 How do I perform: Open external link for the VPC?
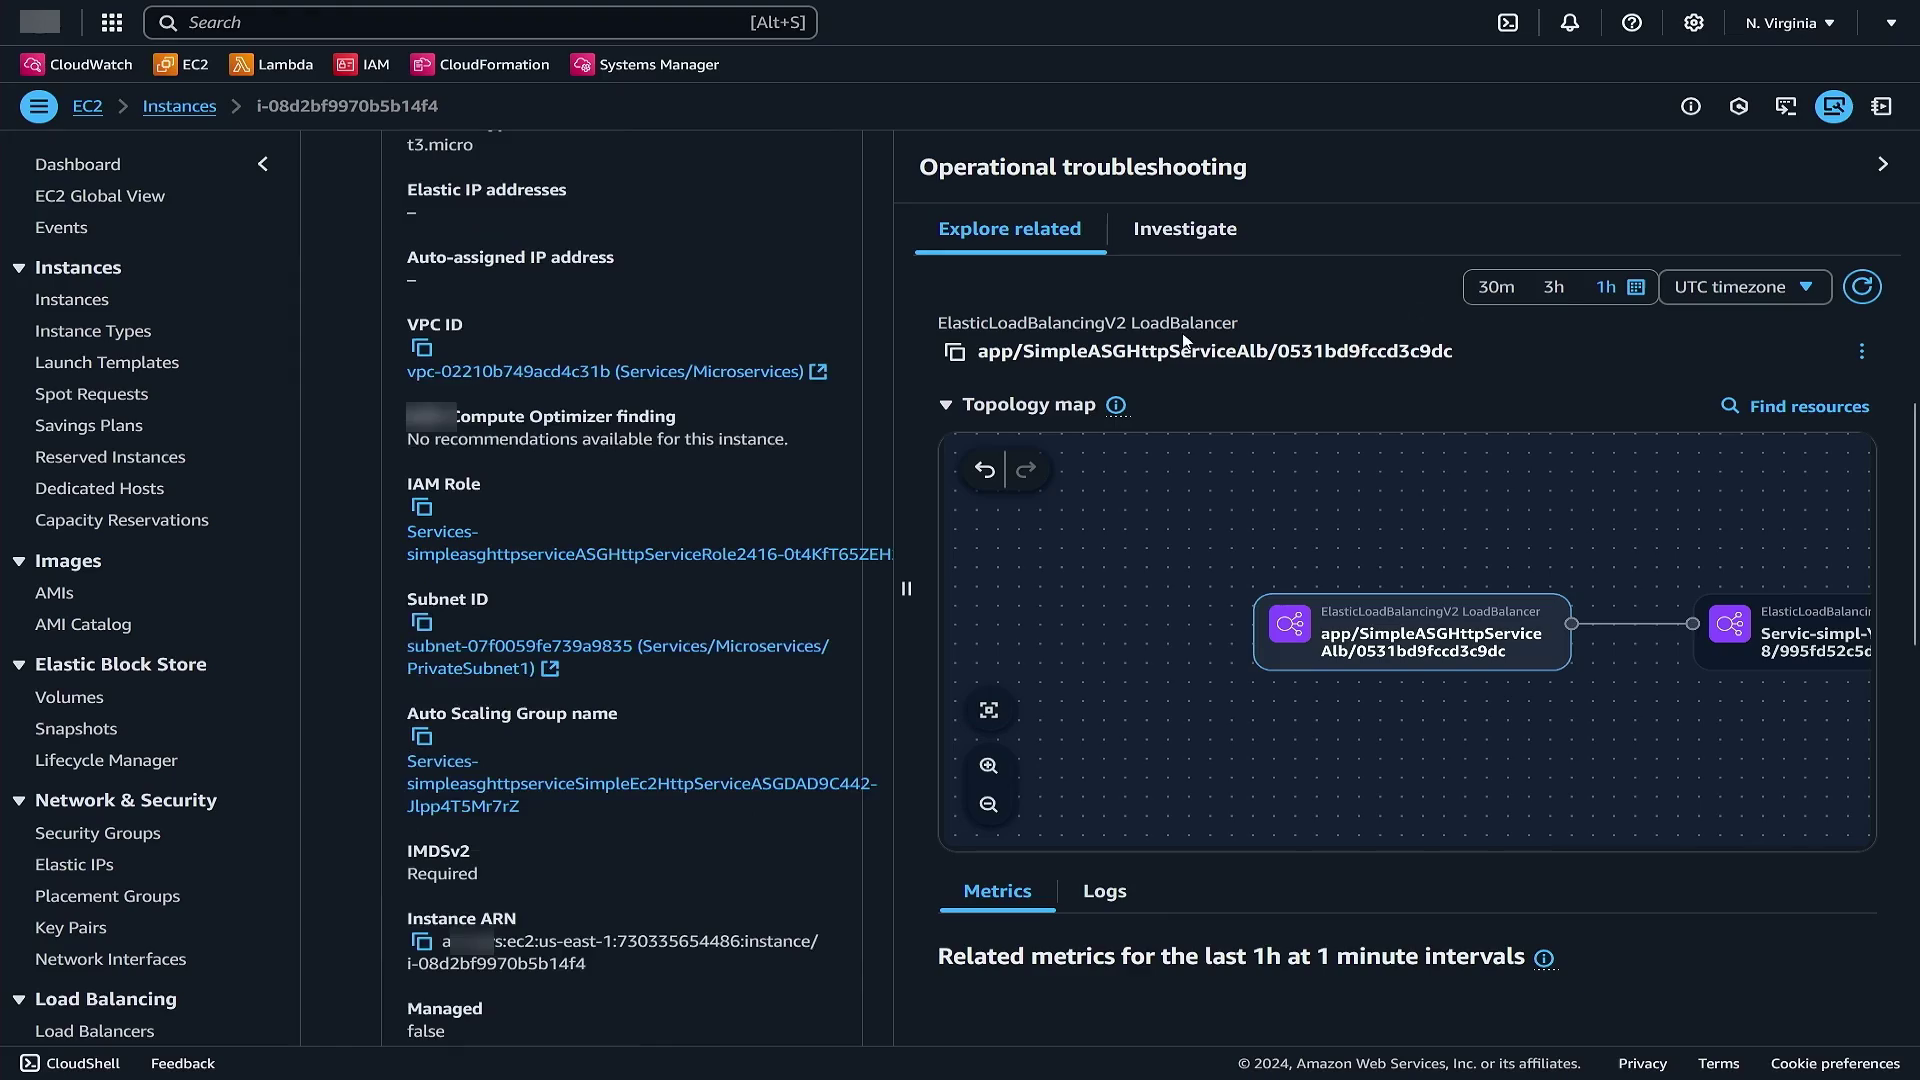tap(818, 371)
